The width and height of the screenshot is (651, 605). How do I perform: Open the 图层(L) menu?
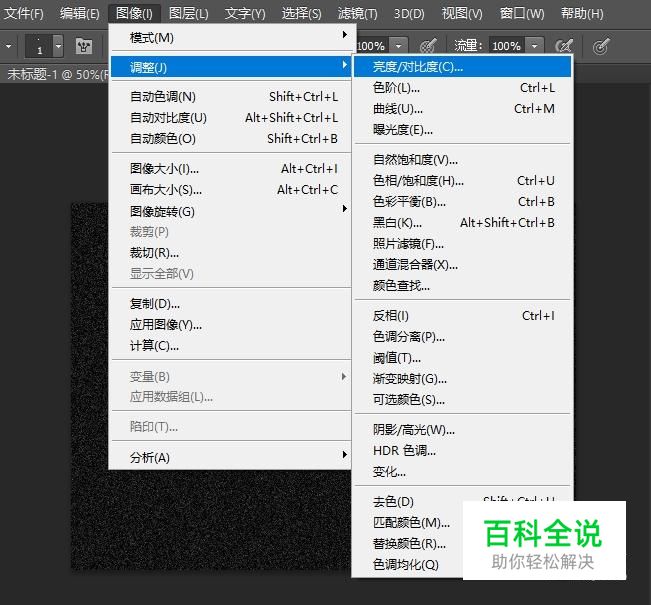pyautogui.click(x=188, y=14)
